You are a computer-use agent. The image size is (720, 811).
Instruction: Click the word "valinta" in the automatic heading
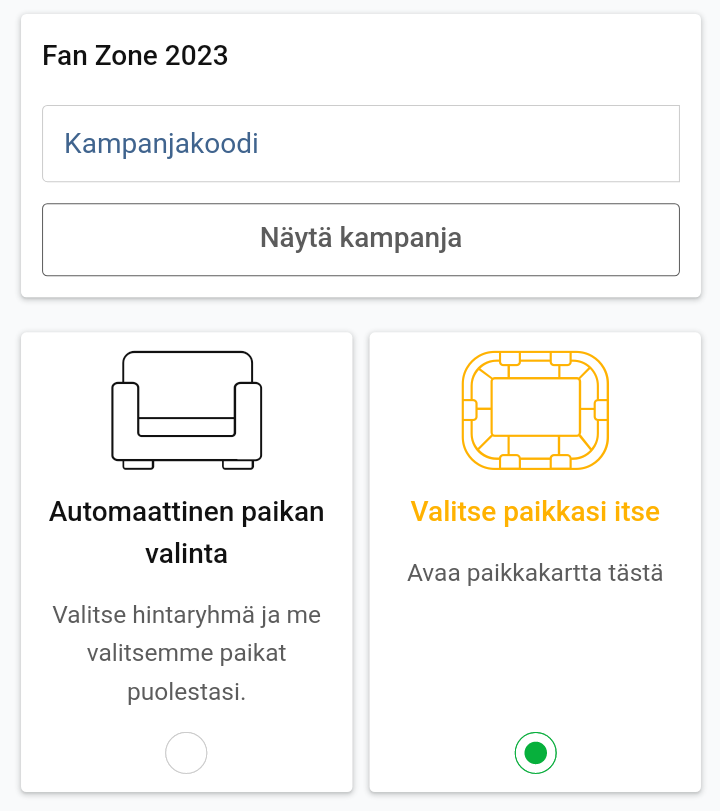(186, 553)
